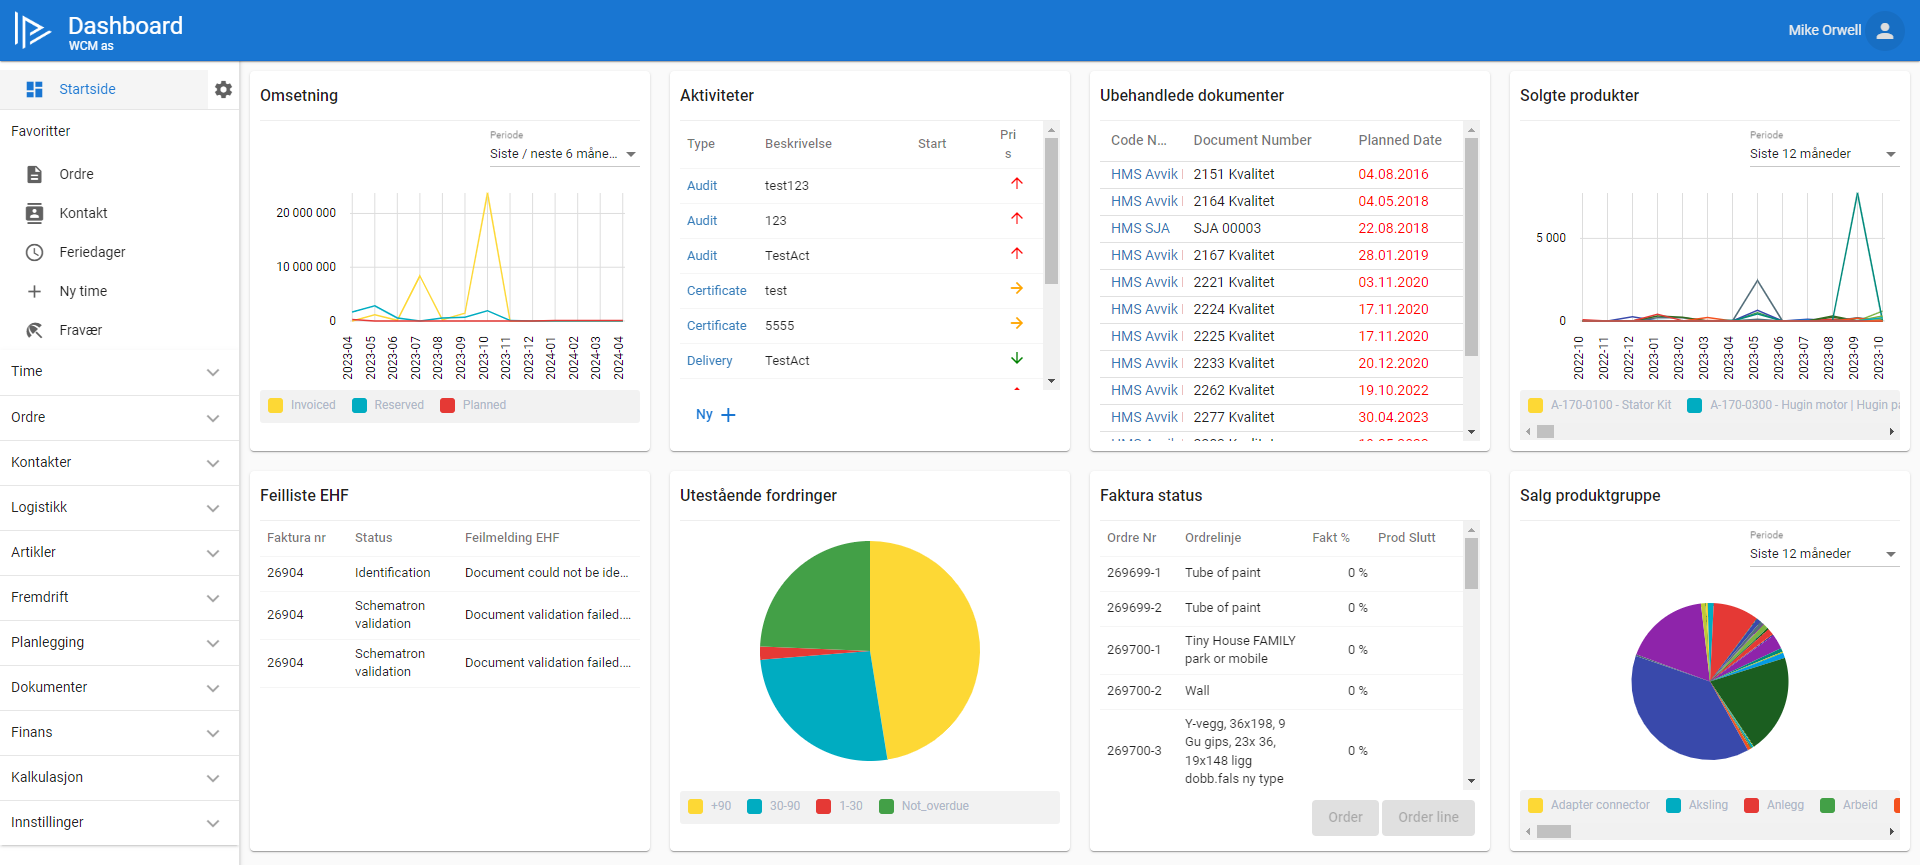Toggle Not_overdue segment in fordringer legend
Image resolution: width=1920 pixels, height=865 pixels.
pos(925,806)
